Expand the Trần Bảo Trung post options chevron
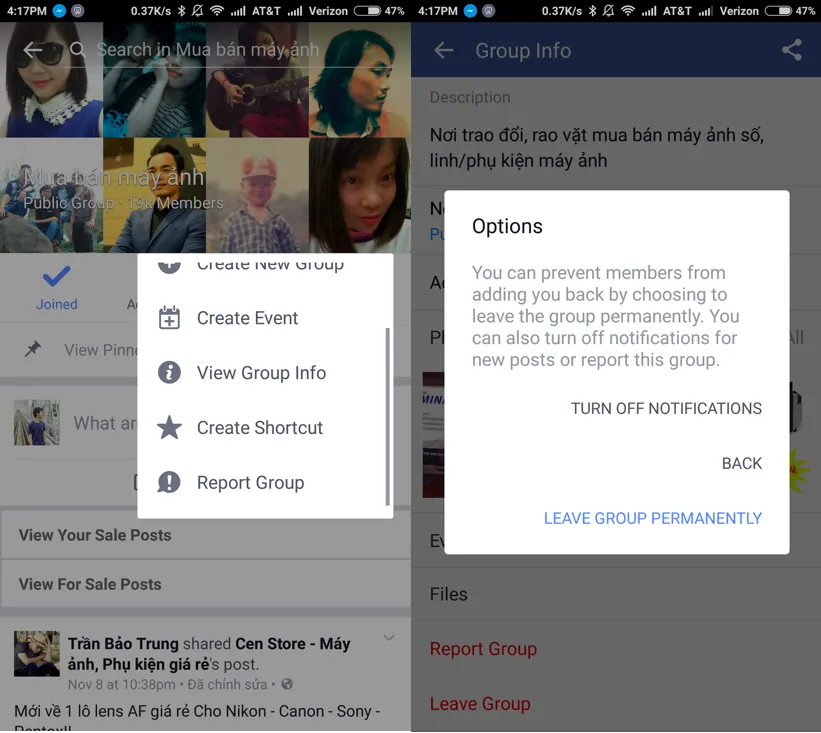Screen dimensions: 821x733 390,637
